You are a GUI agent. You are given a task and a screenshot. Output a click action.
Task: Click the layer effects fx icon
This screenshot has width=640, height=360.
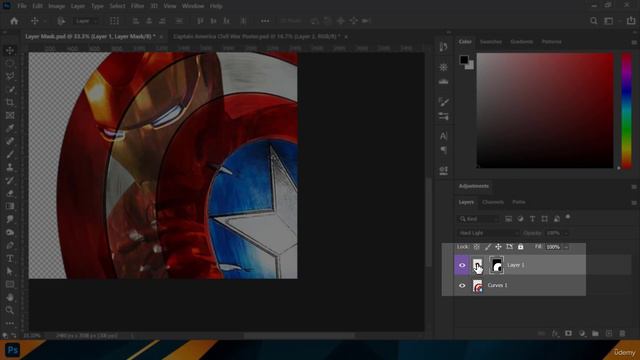pos(555,333)
